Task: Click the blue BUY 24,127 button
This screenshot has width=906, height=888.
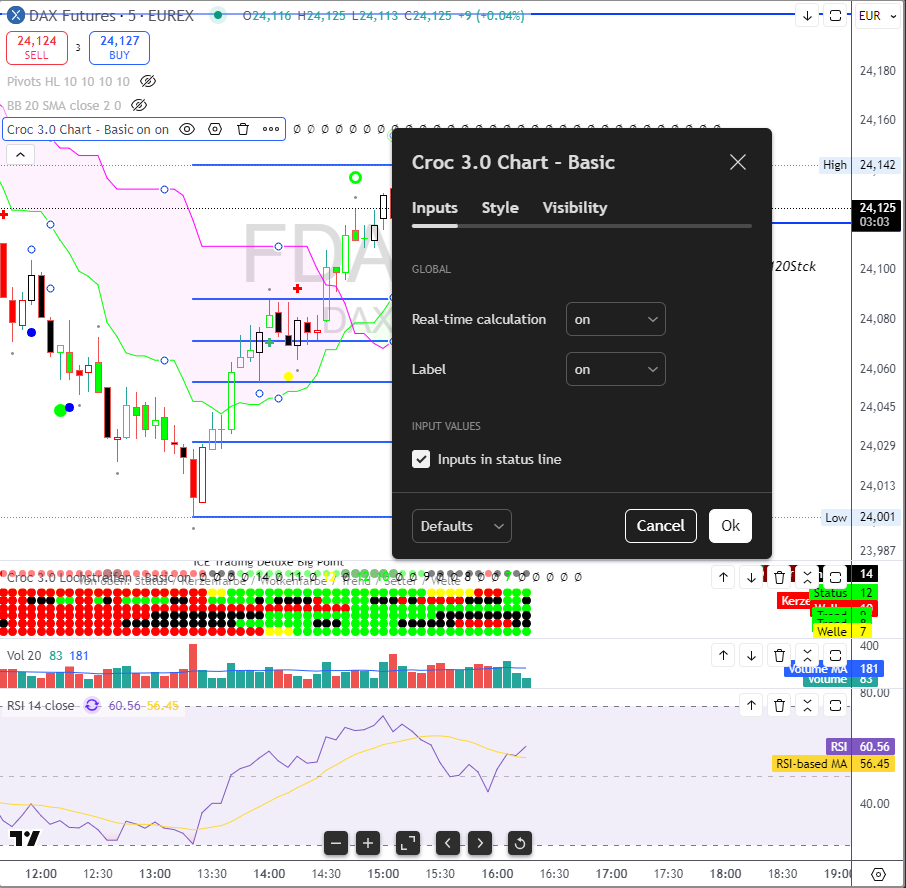Action: coord(120,48)
